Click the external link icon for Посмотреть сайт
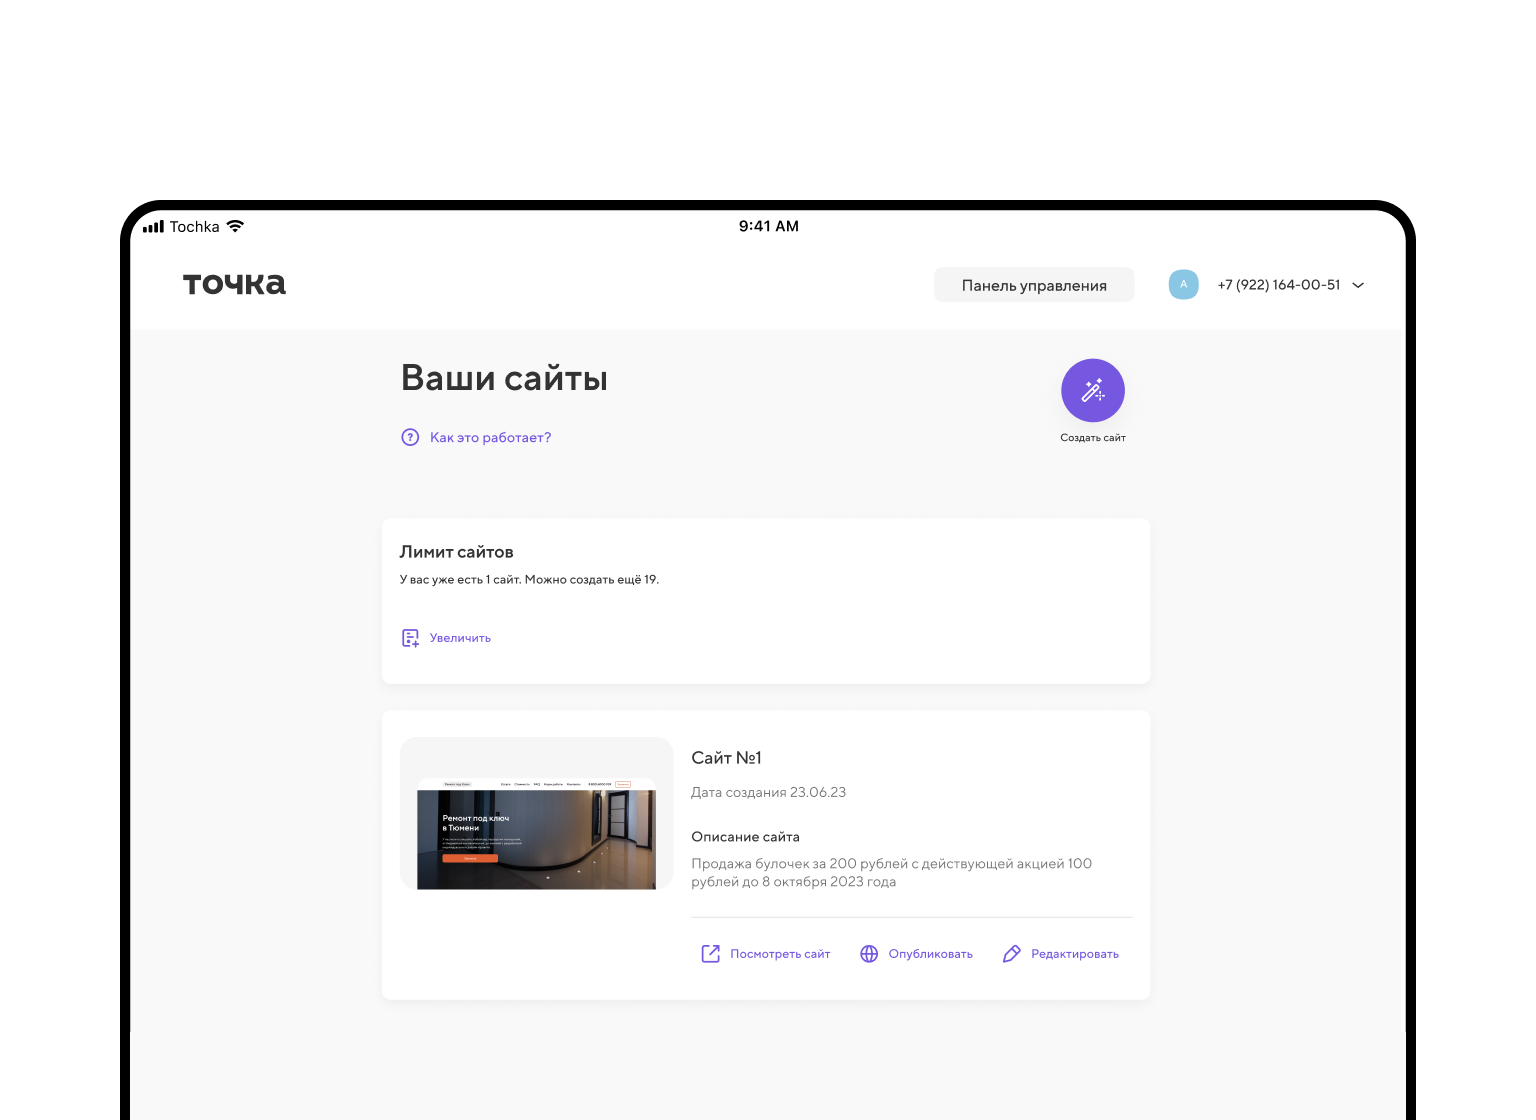This screenshot has width=1536, height=1120. (710, 954)
